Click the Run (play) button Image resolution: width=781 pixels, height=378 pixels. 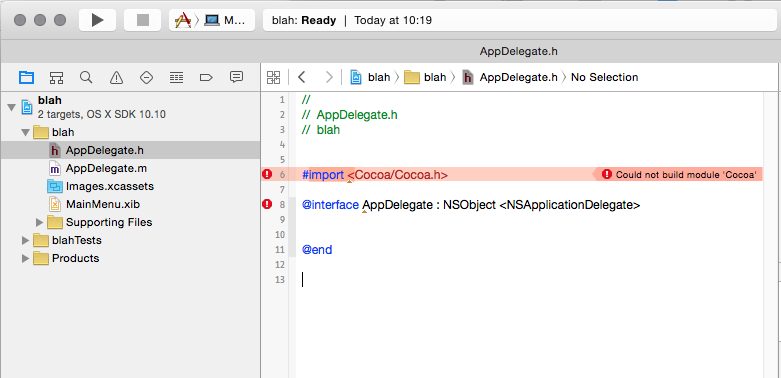tap(98, 20)
